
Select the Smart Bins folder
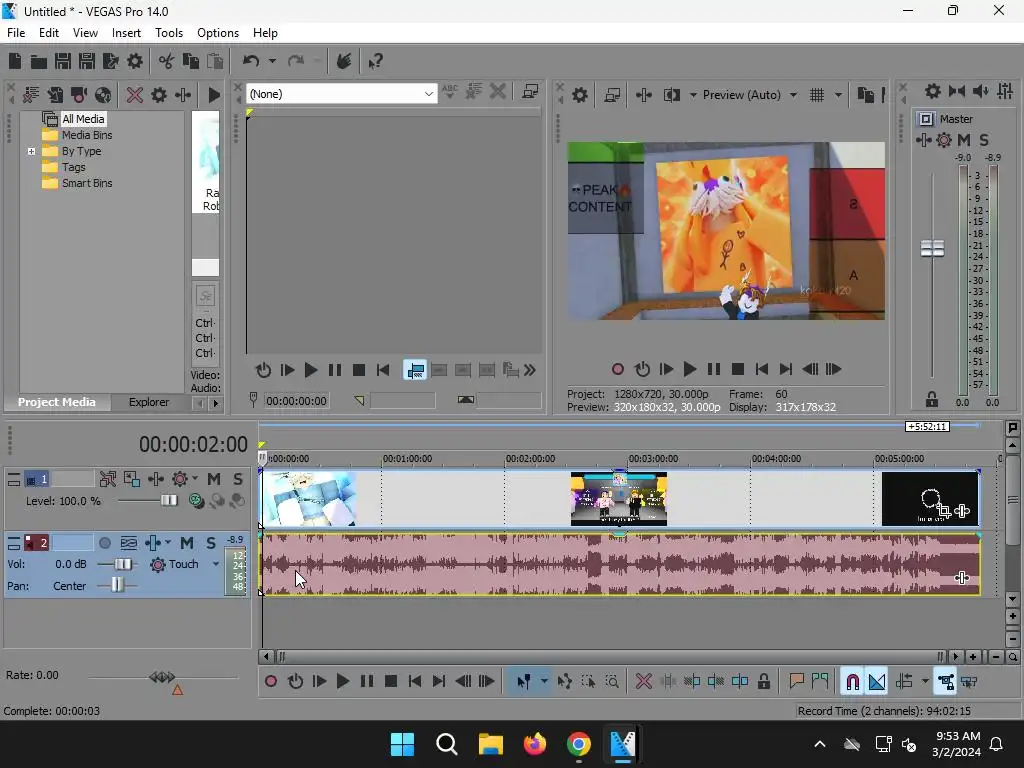(x=87, y=183)
